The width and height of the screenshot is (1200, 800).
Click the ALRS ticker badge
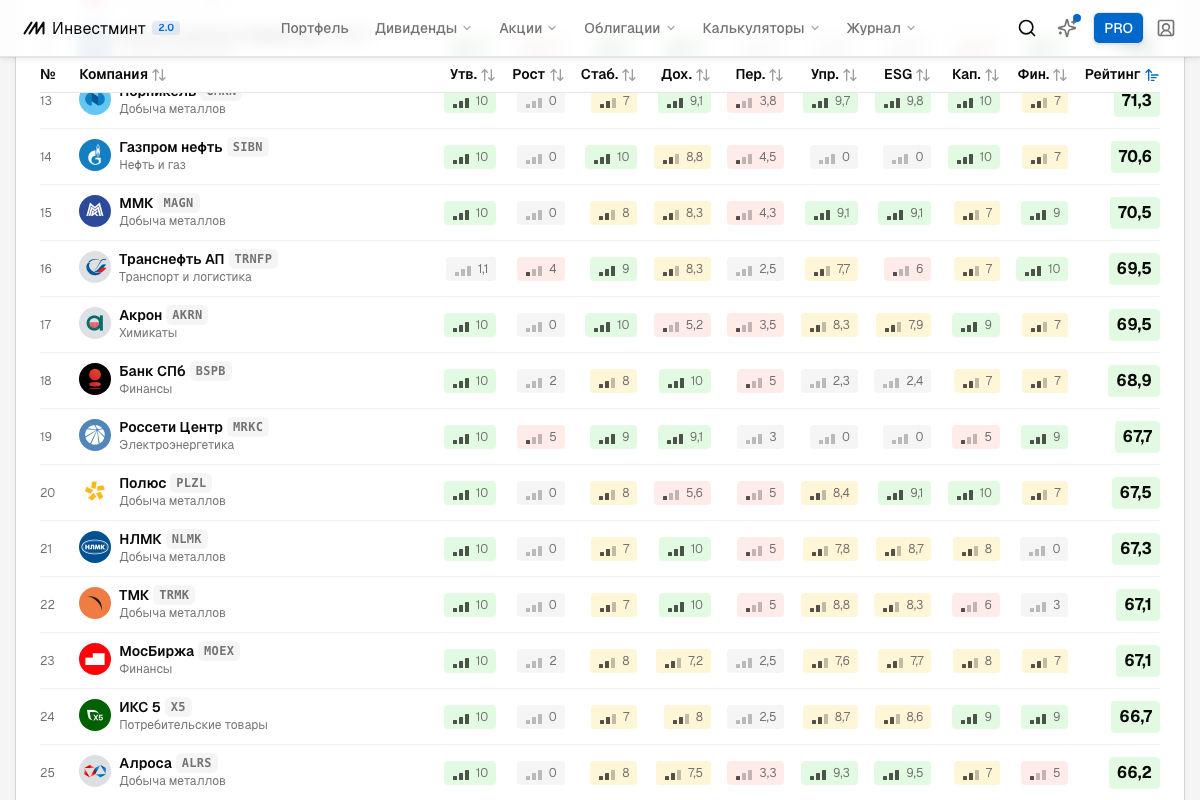pos(197,763)
